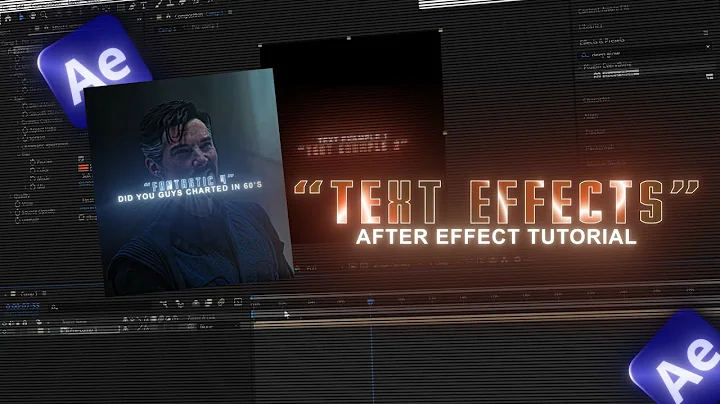Open the Tracker panel
The image size is (720, 404).
click(x=595, y=132)
